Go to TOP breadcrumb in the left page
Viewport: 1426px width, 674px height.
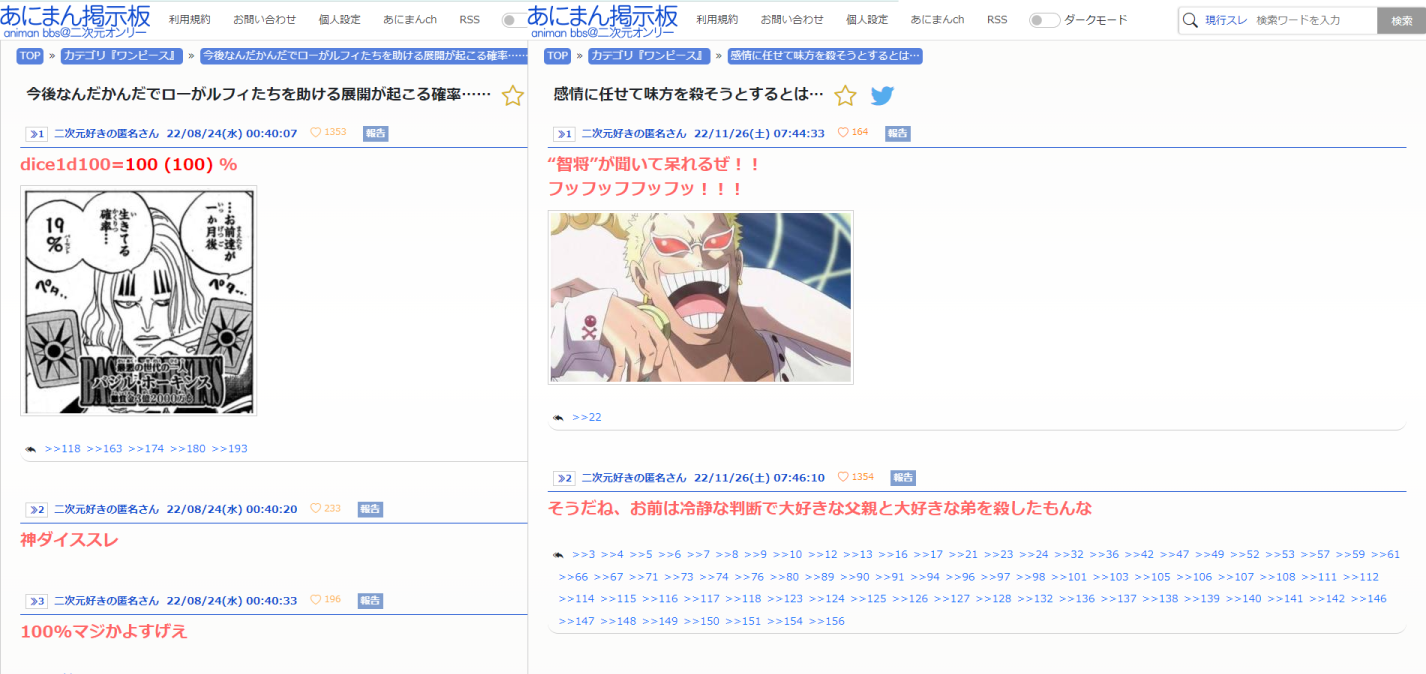(x=29, y=56)
